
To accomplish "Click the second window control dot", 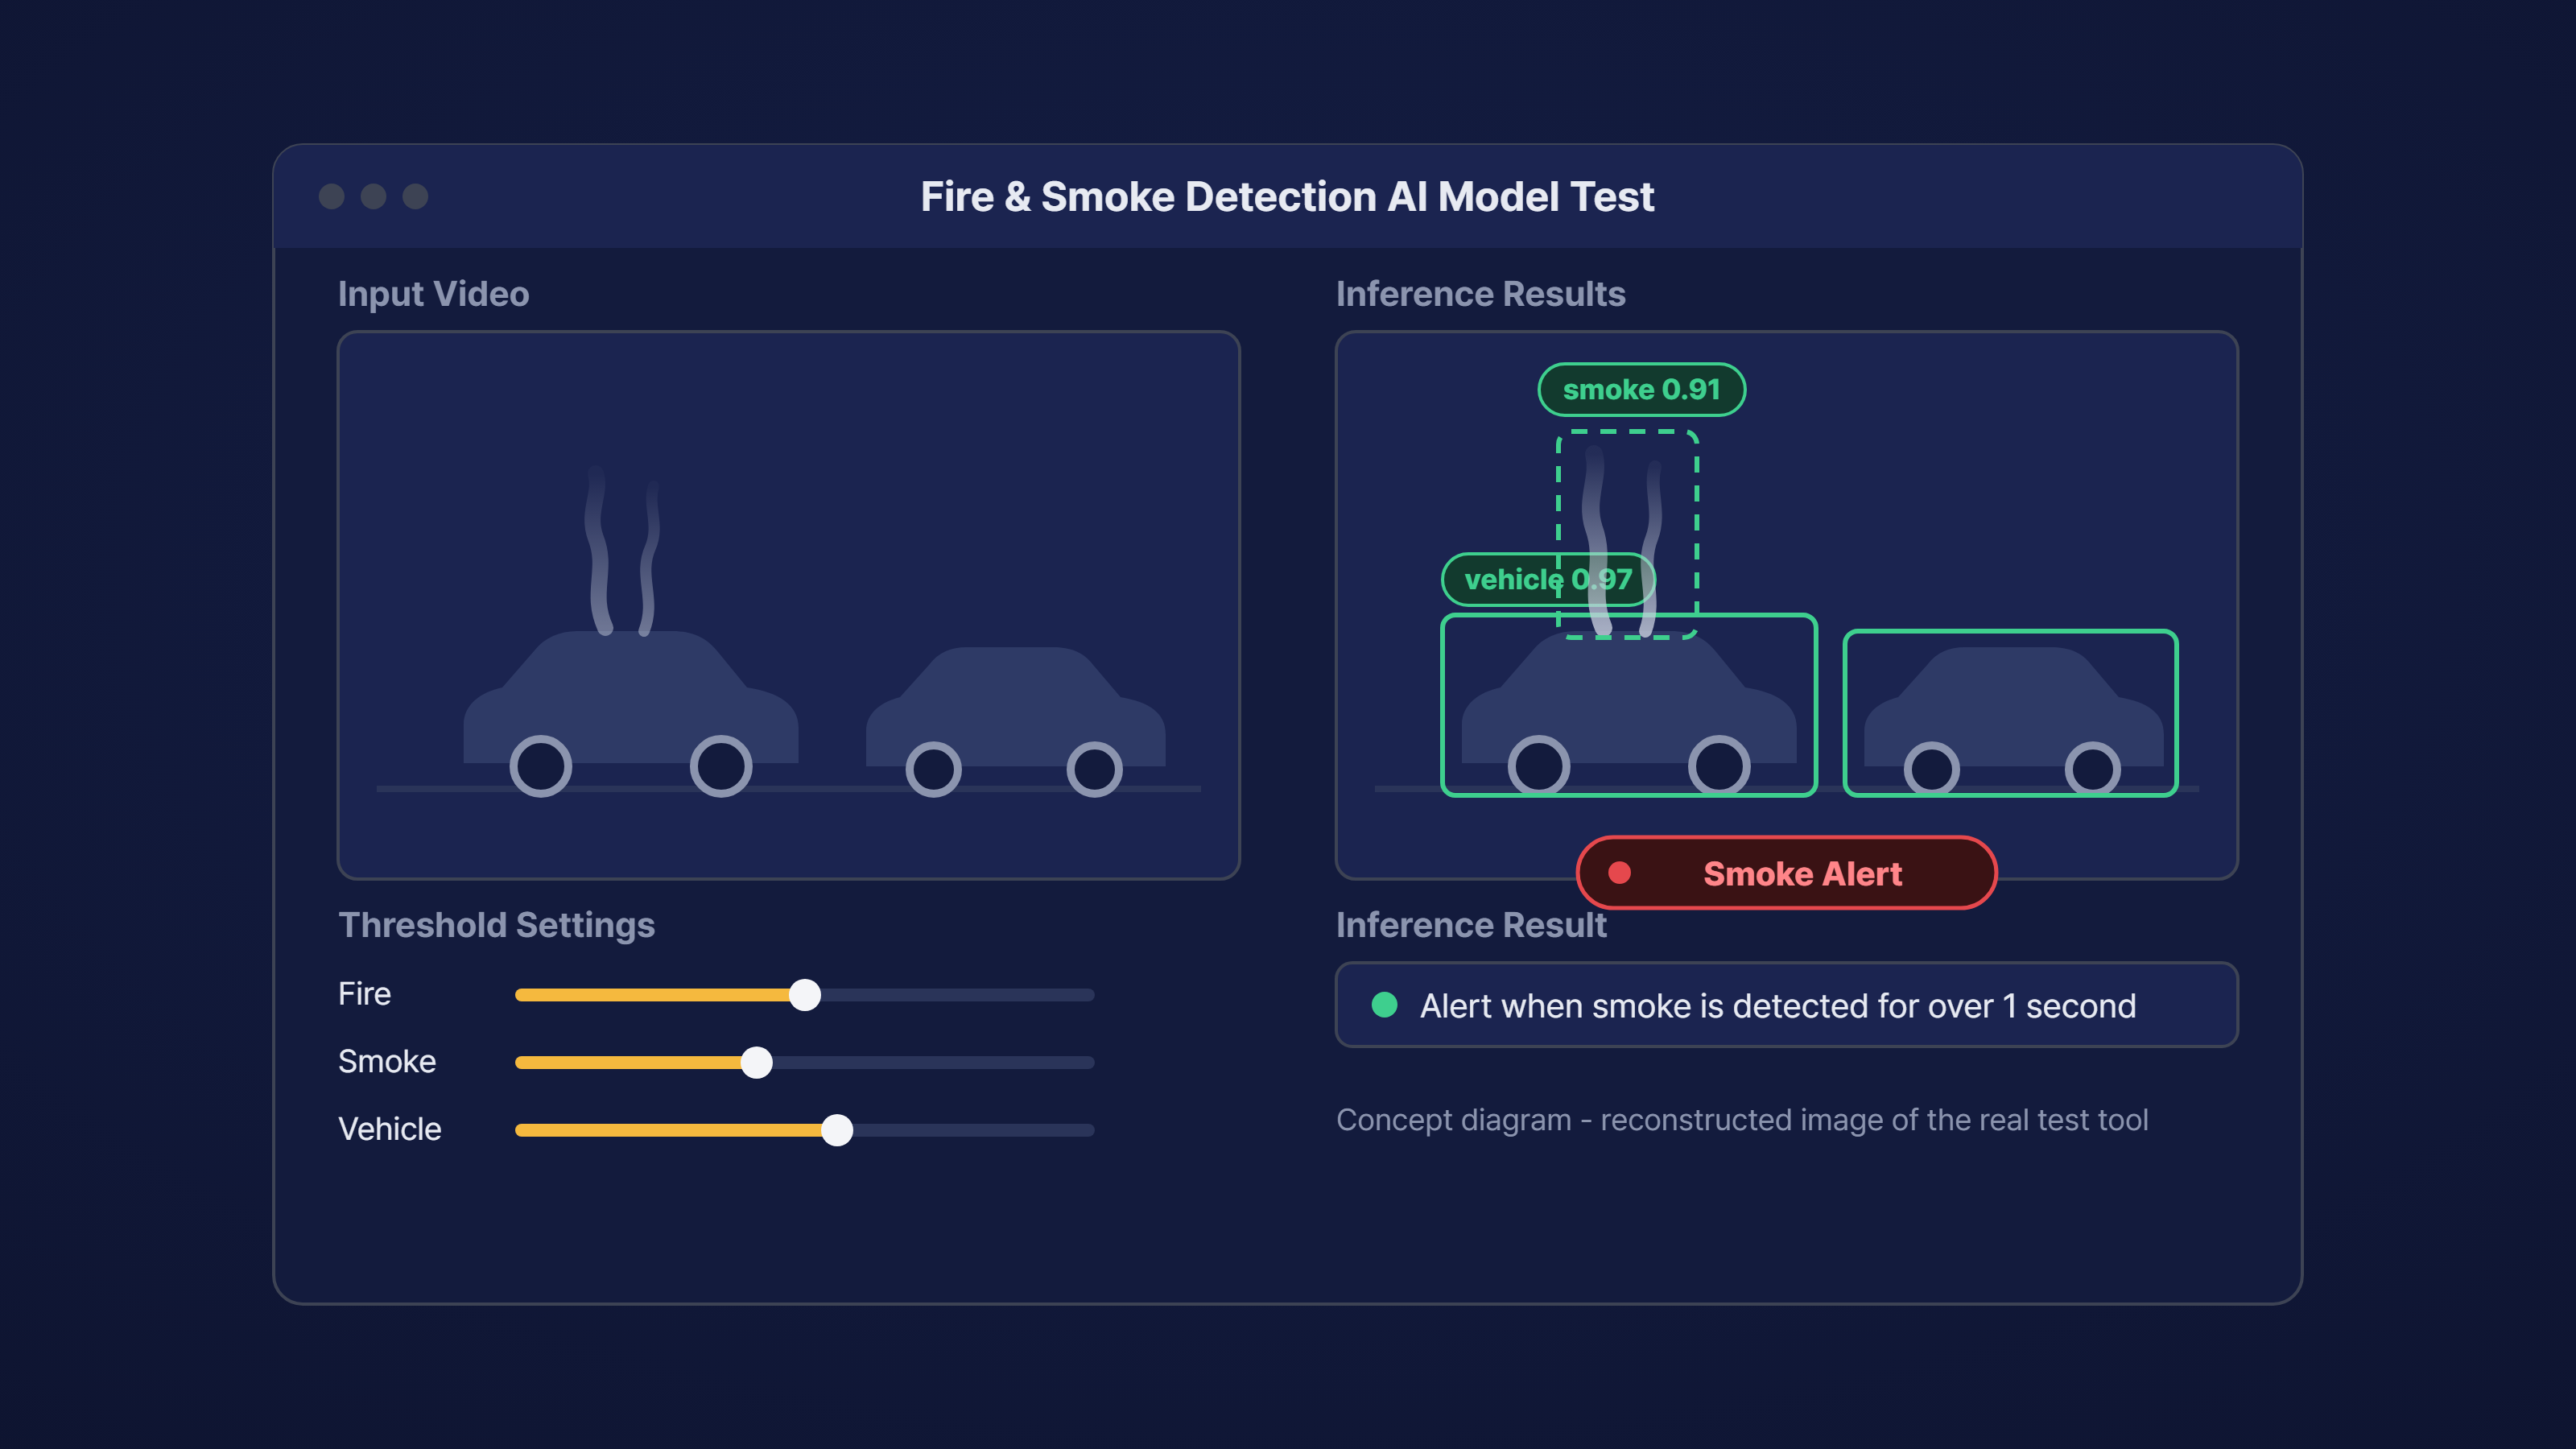I will (373, 196).
